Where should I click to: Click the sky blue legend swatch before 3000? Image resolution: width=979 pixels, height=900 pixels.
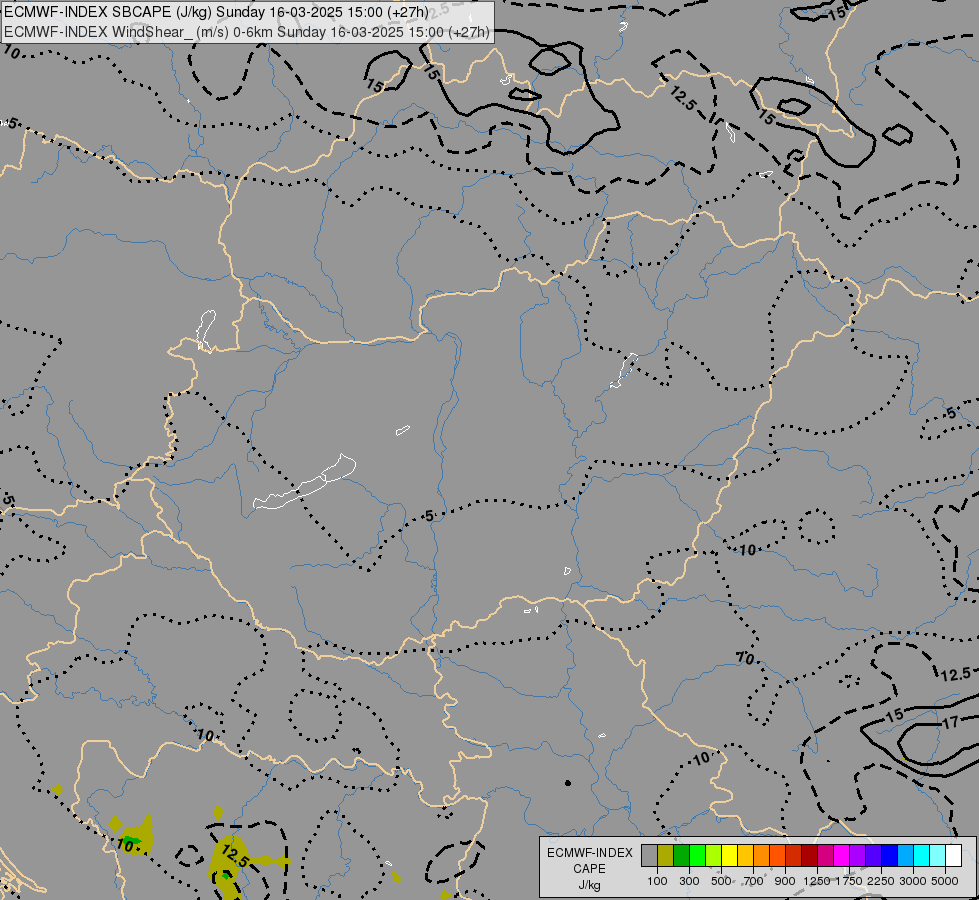[x=906, y=856]
